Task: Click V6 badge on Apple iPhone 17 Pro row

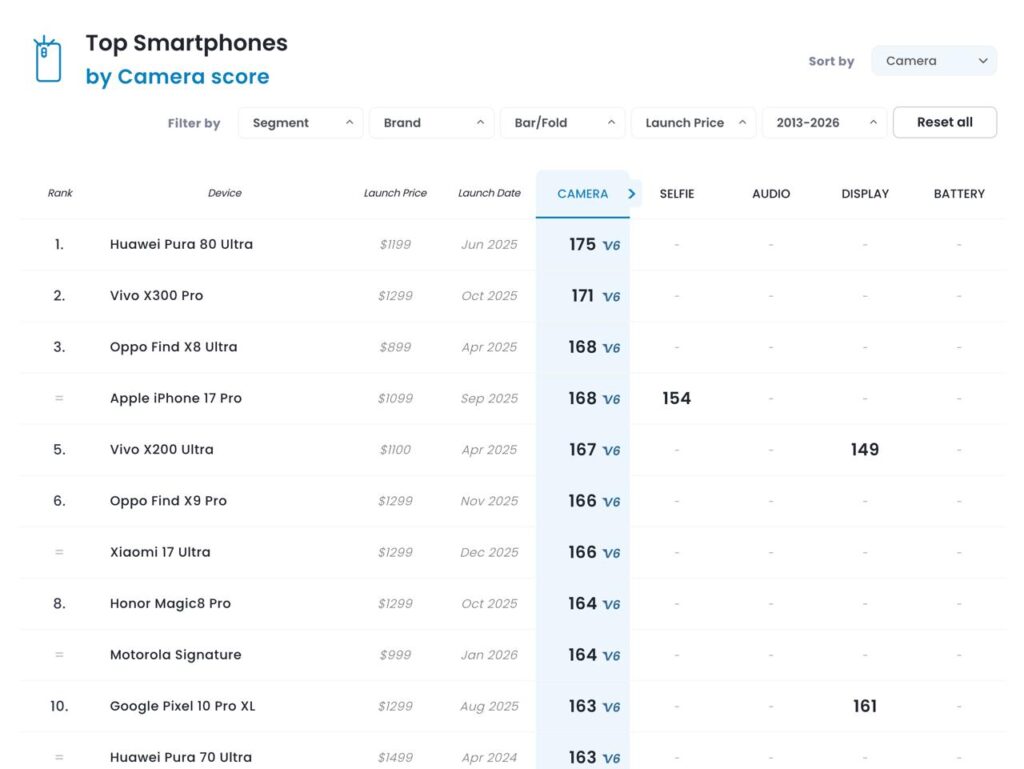Action: 611,399
